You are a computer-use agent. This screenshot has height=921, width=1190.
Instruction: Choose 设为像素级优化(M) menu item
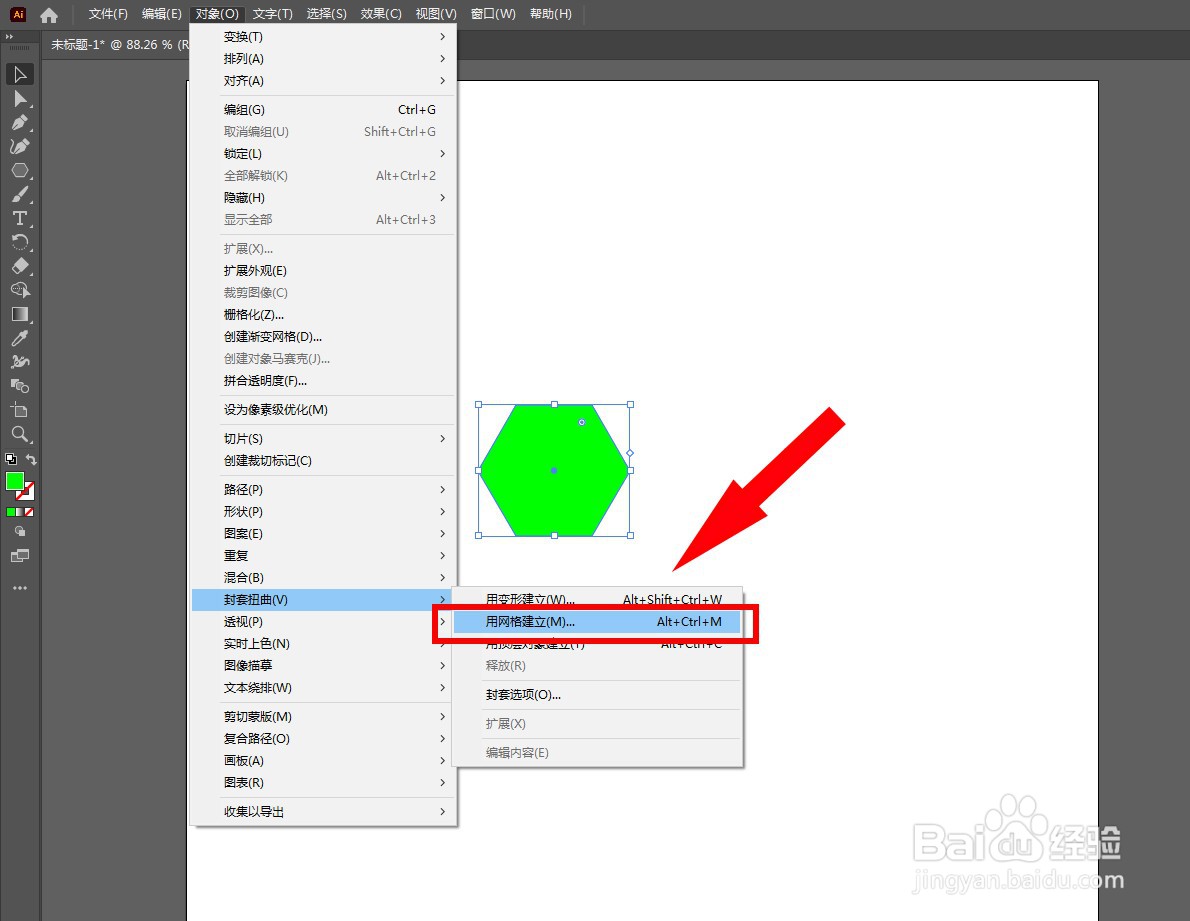[324, 410]
